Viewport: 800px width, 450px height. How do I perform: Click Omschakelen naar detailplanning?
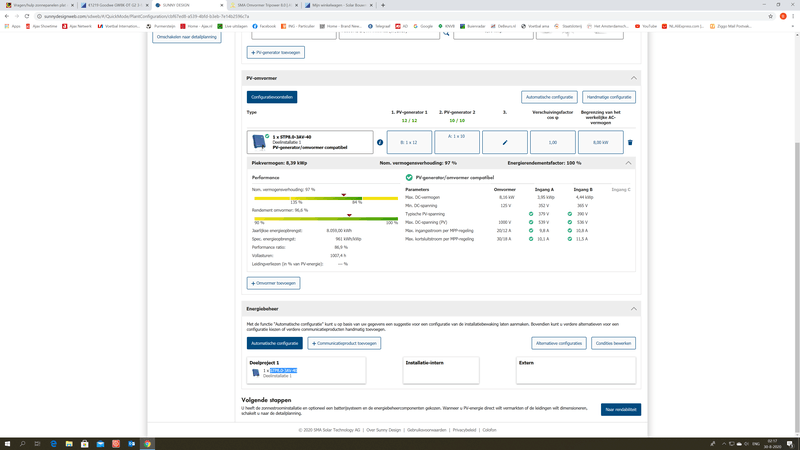tap(187, 37)
